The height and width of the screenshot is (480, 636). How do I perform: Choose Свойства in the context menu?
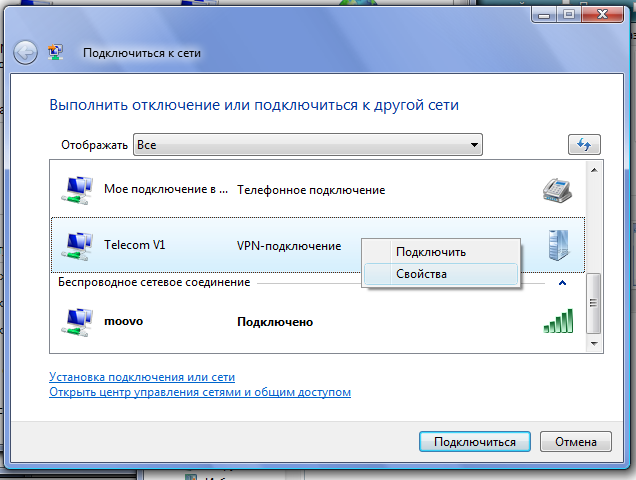(x=440, y=274)
